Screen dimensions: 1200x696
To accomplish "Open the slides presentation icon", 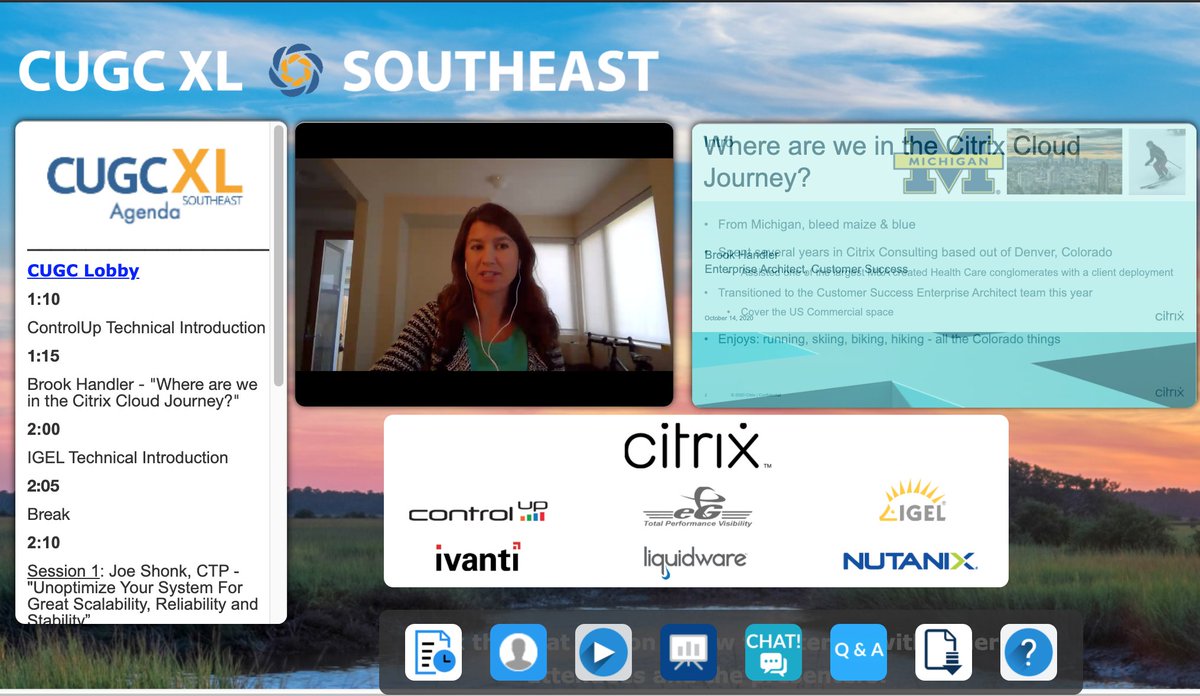I will [688, 652].
